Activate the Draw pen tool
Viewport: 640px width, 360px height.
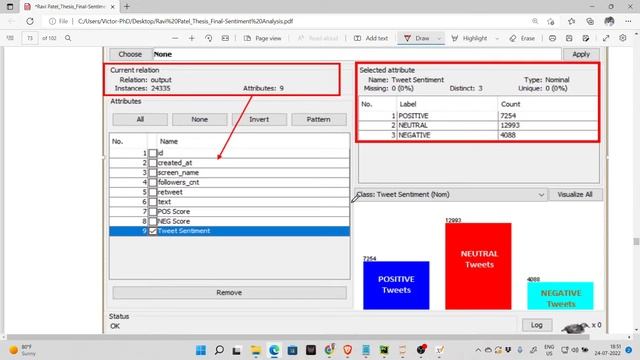point(416,38)
